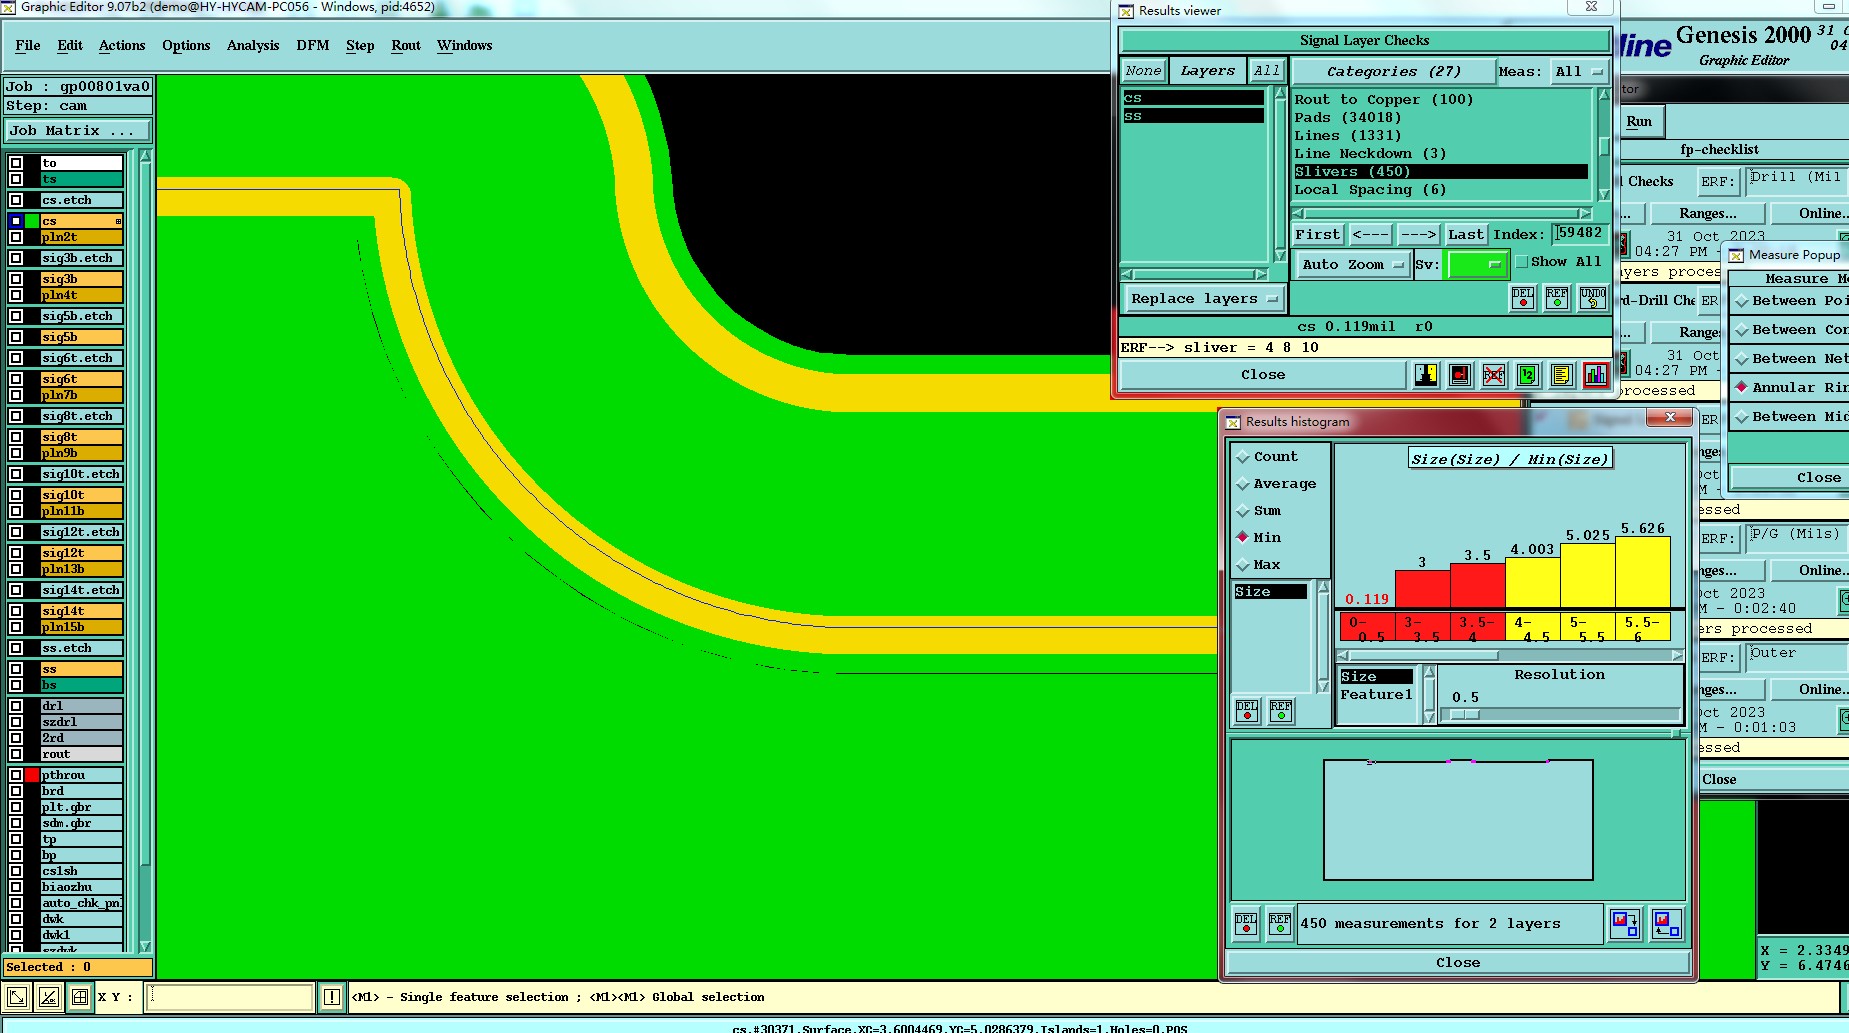Select Sum radio option in histogram
1849x1033 pixels.
pyautogui.click(x=1243, y=511)
